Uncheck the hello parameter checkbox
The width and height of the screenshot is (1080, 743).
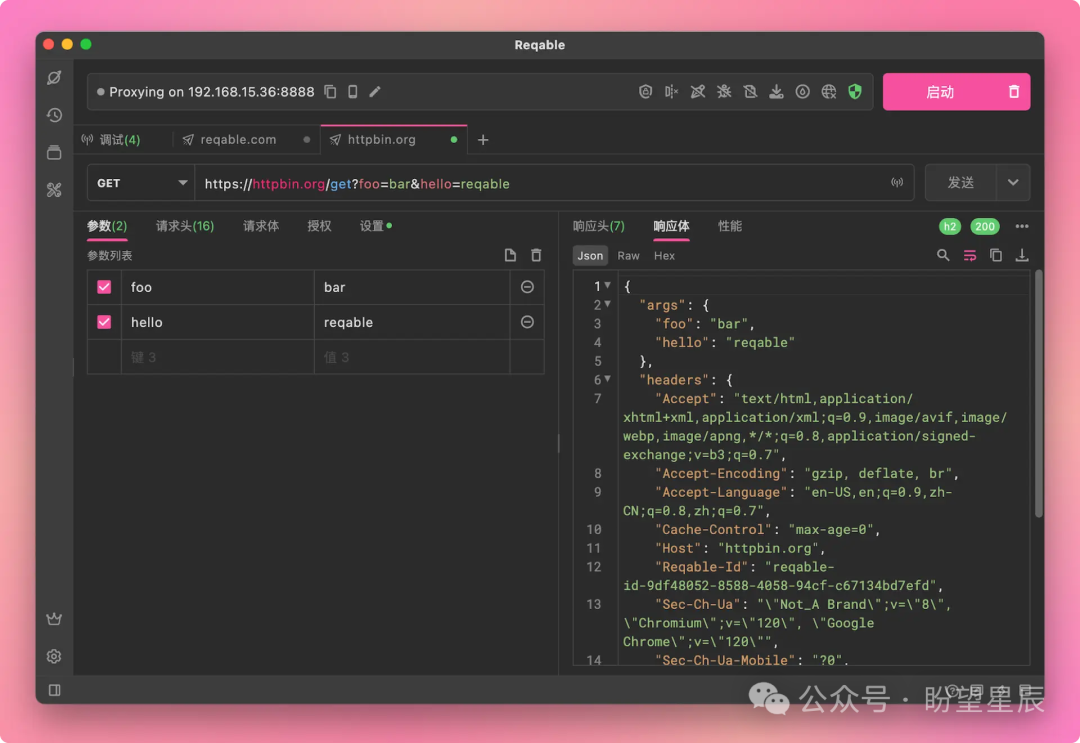pyautogui.click(x=104, y=322)
